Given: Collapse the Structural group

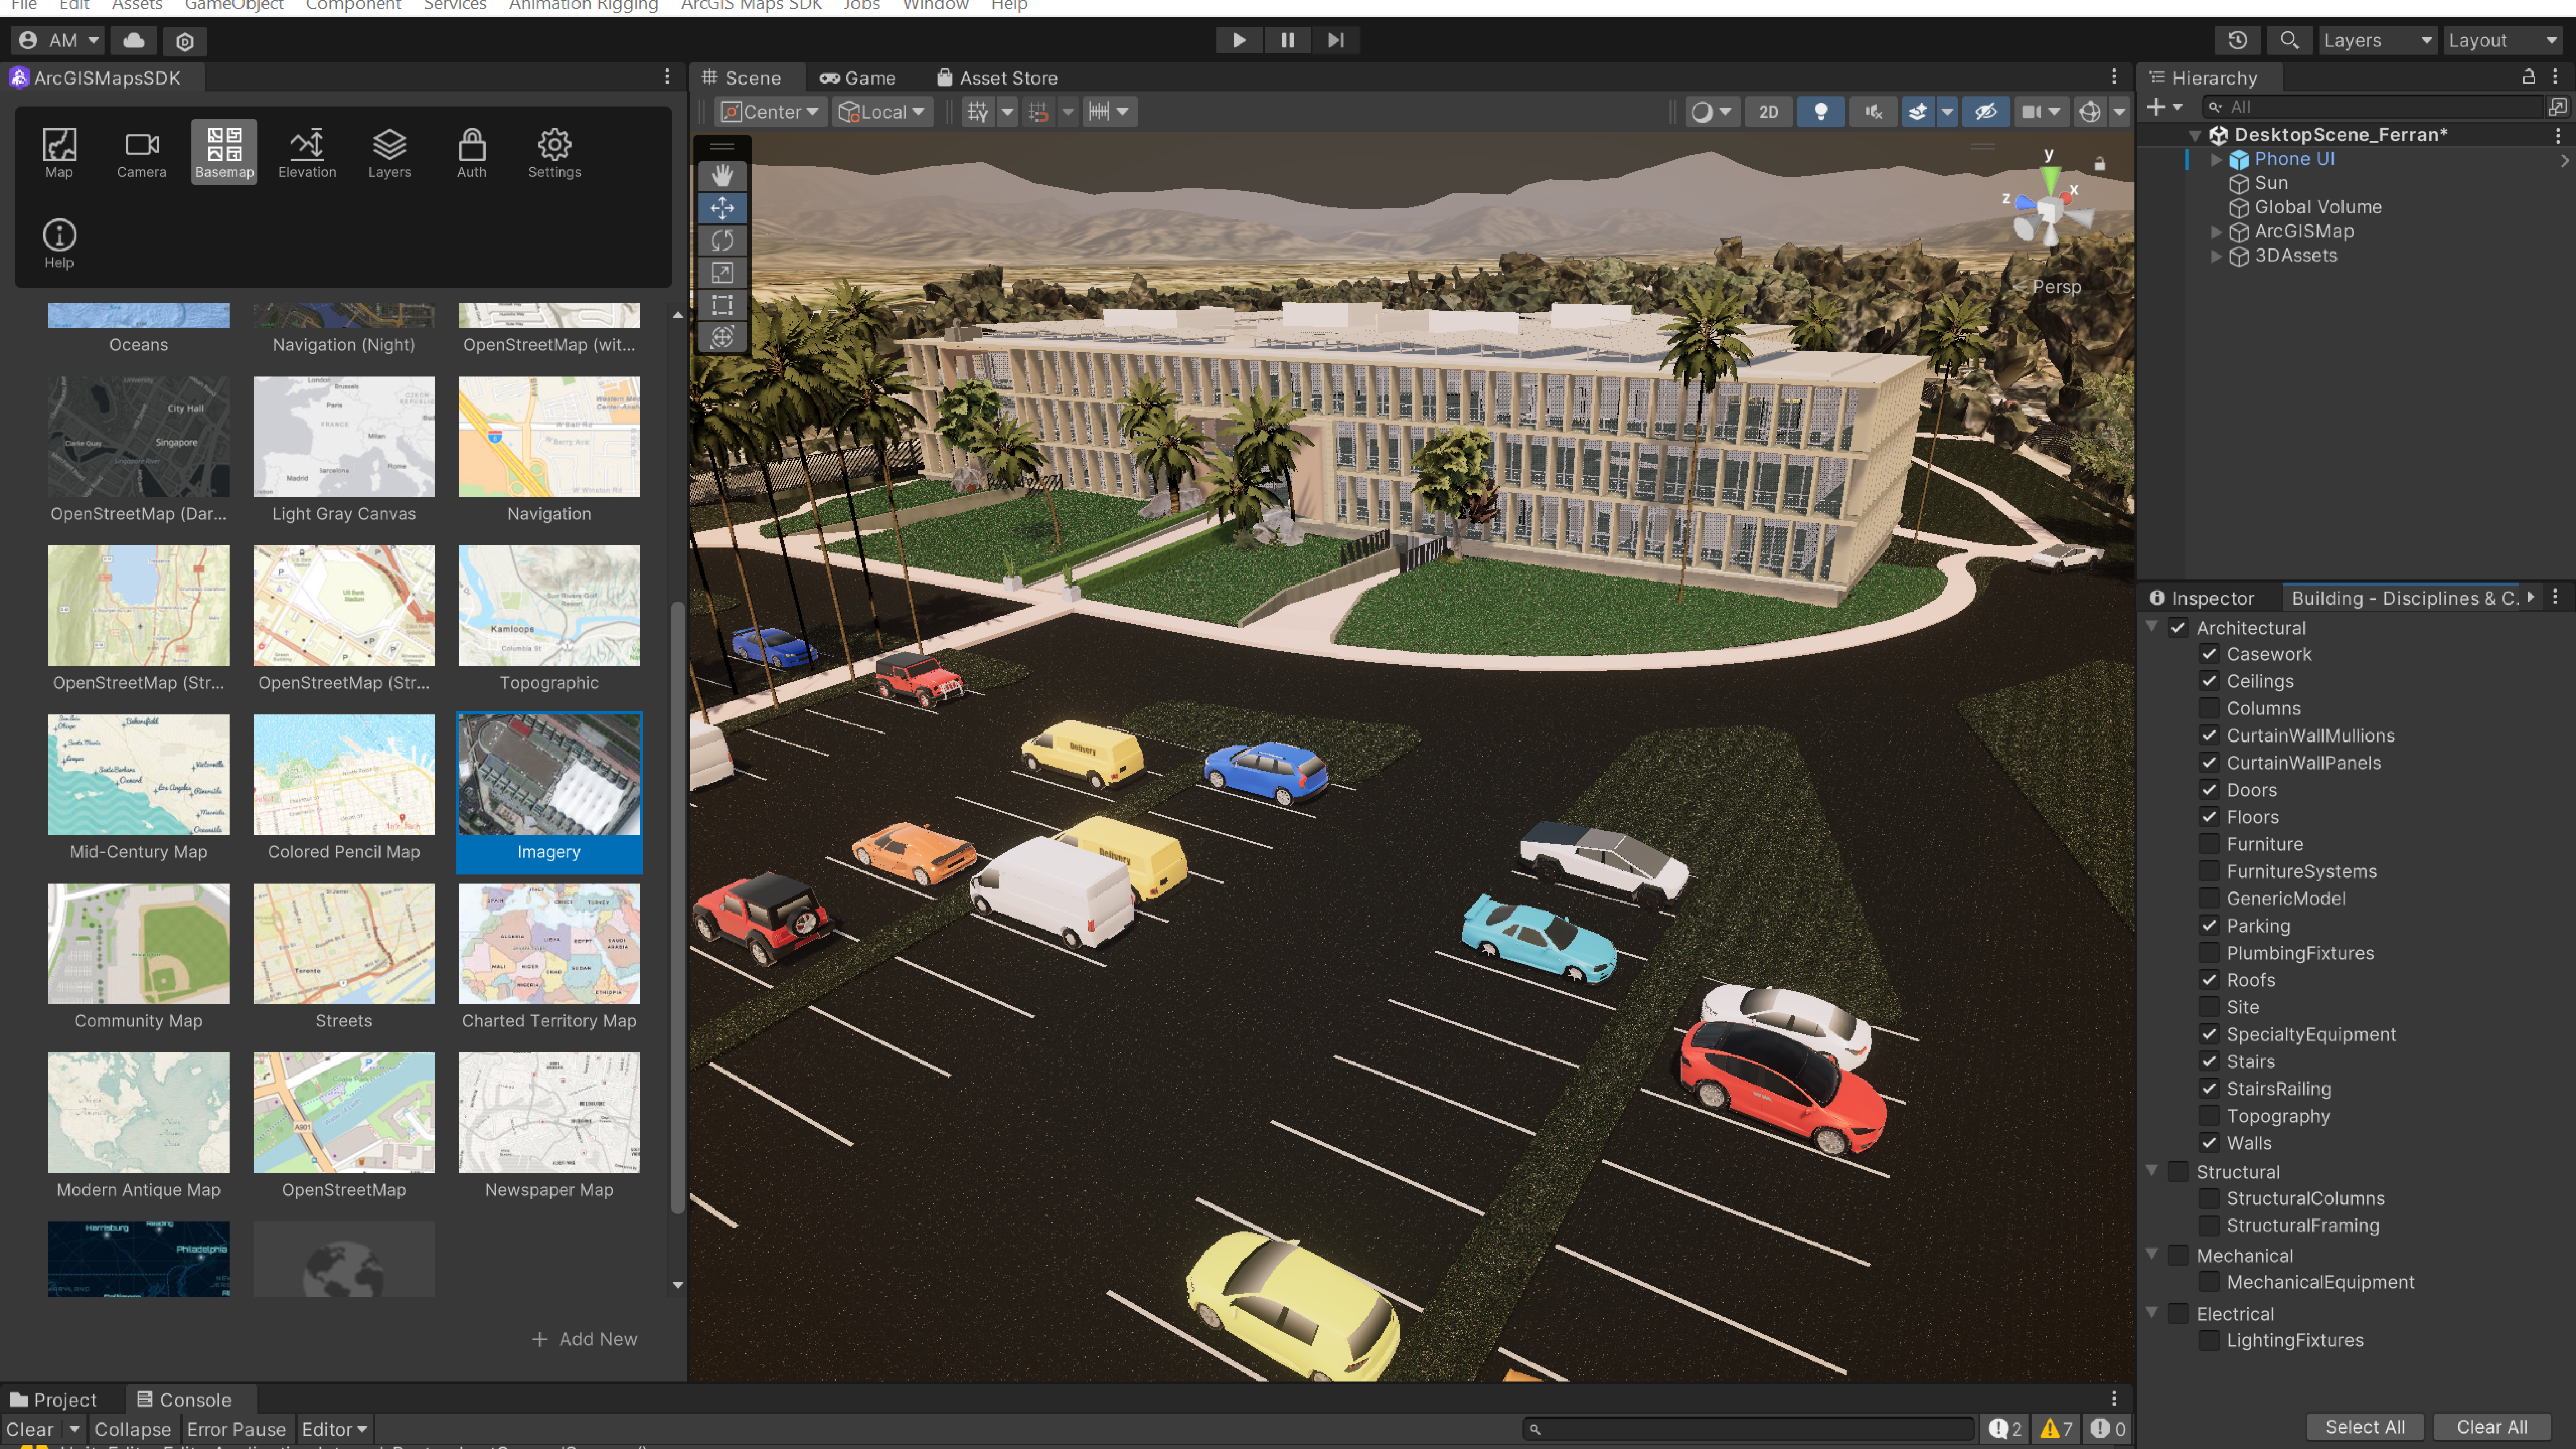Looking at the screenshot, I should click(2152, 1171).
